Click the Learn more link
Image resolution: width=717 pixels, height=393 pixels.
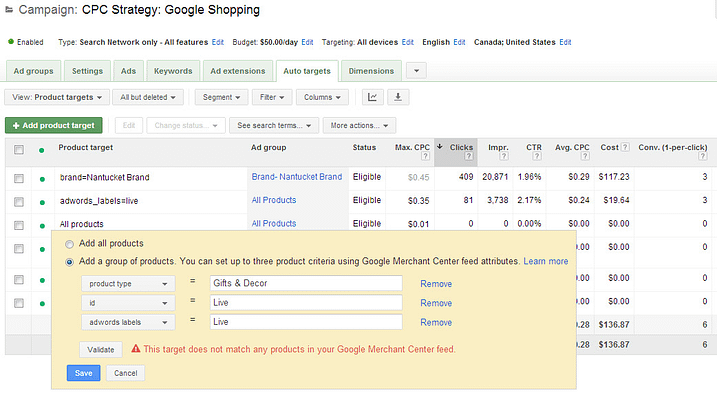pos(546,261)
